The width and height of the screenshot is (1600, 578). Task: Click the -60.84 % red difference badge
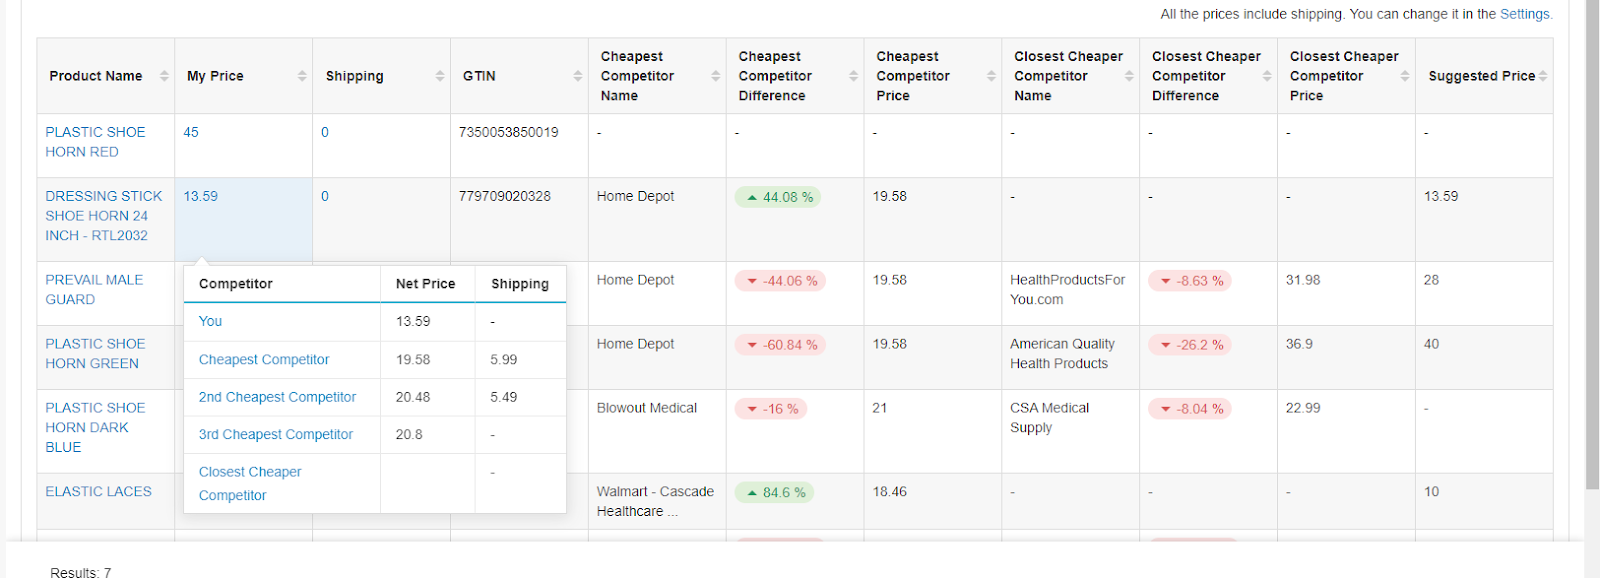[x=780, y=345]
